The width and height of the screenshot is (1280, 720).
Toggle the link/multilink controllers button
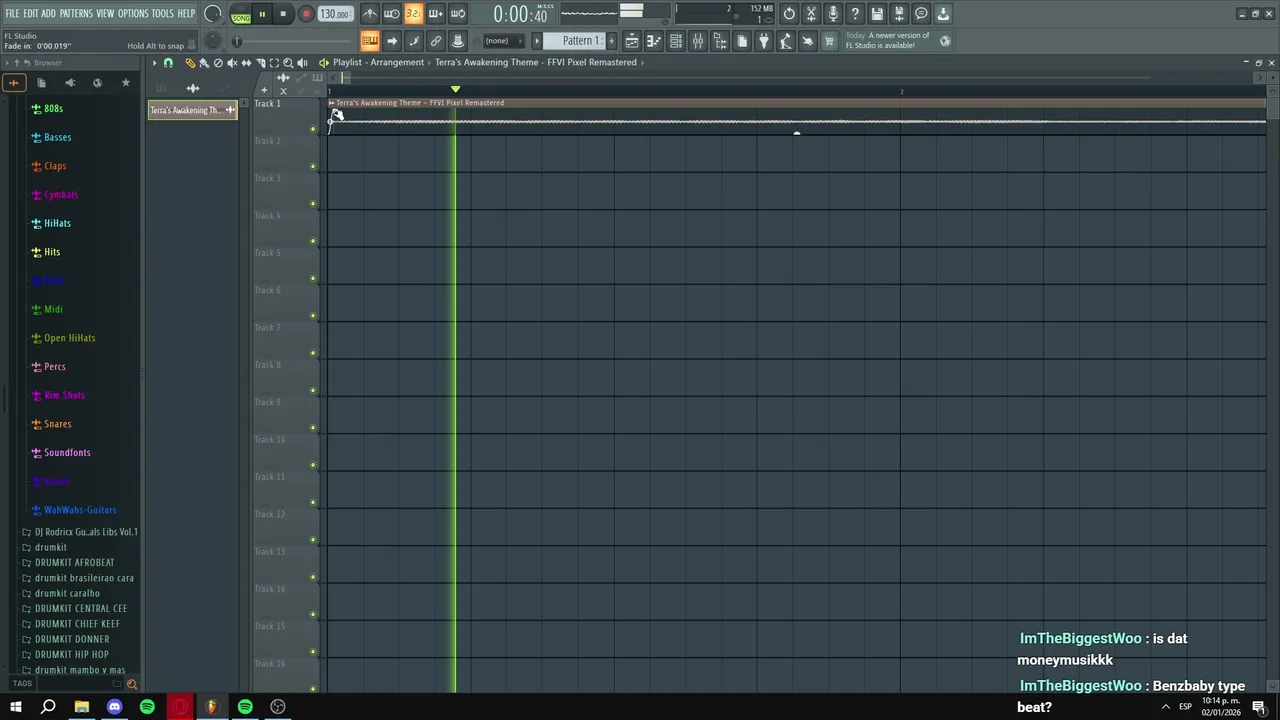click(x=436, y=41)
